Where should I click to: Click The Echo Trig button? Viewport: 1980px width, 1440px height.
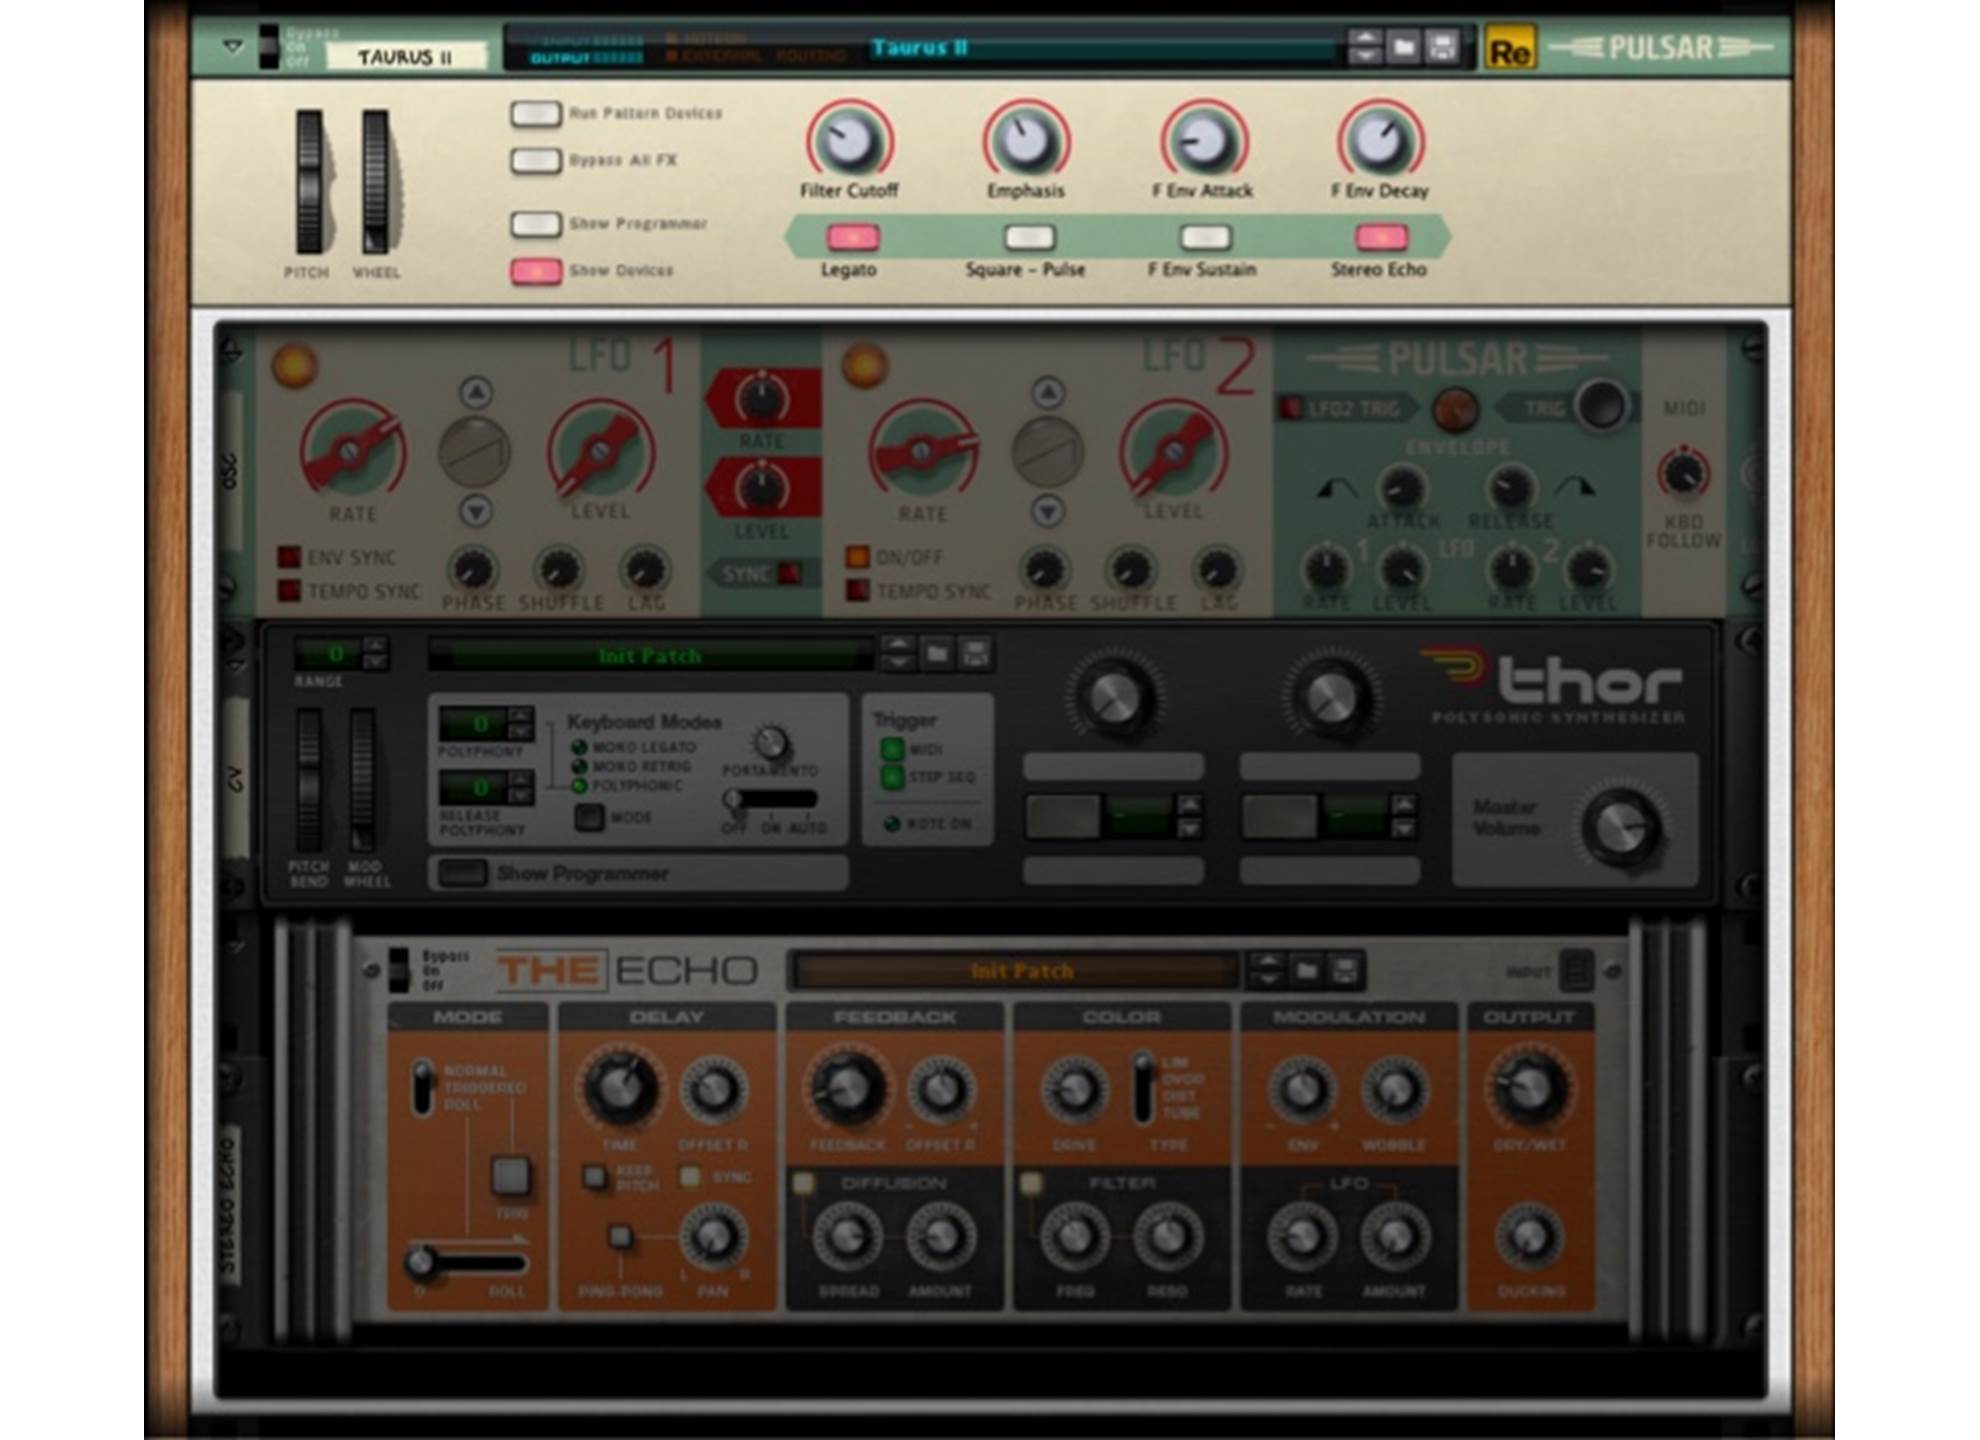[511, 1175]
